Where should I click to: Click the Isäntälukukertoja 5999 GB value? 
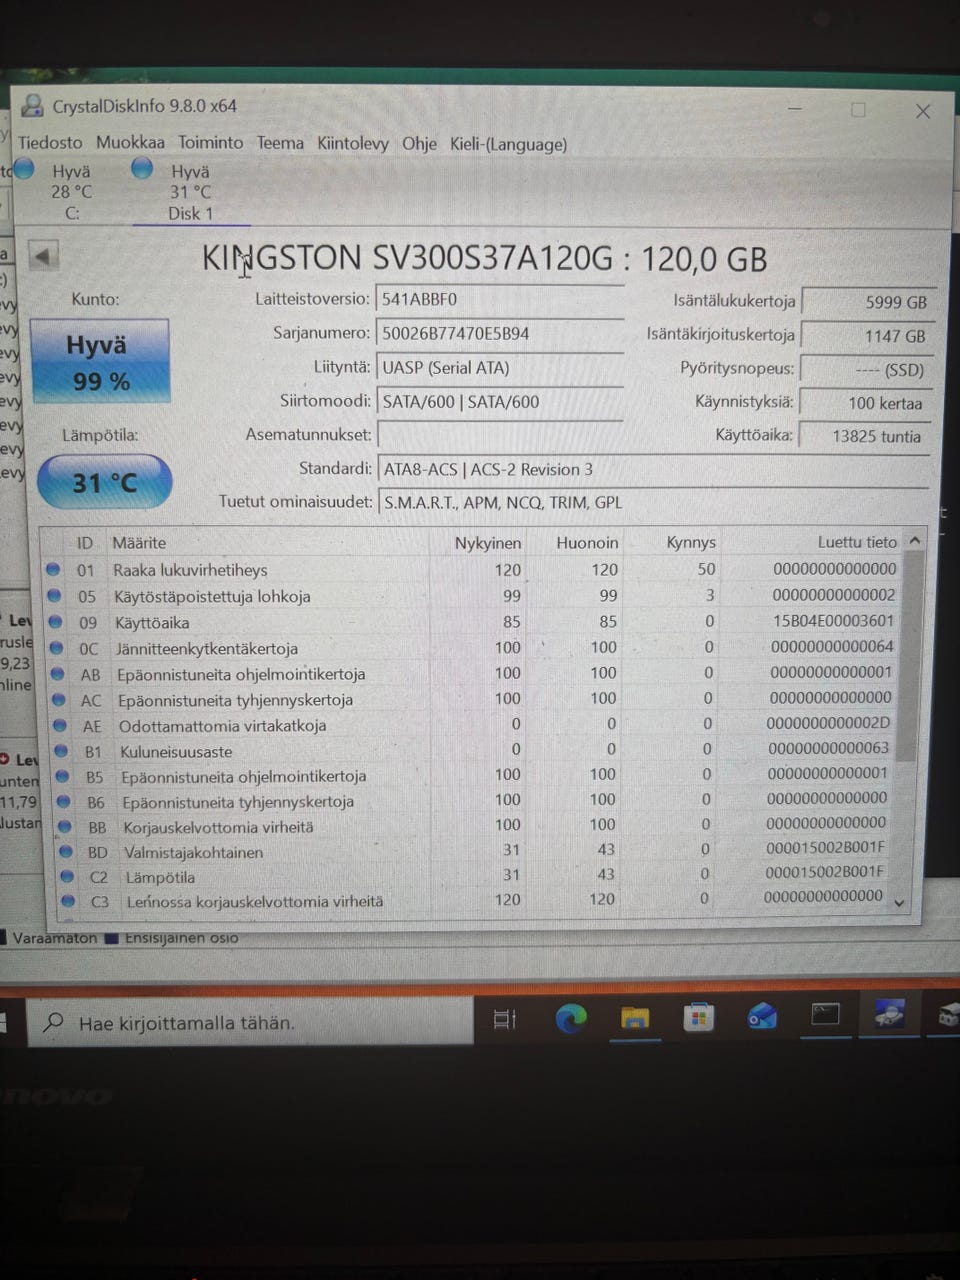click(868, 302)
